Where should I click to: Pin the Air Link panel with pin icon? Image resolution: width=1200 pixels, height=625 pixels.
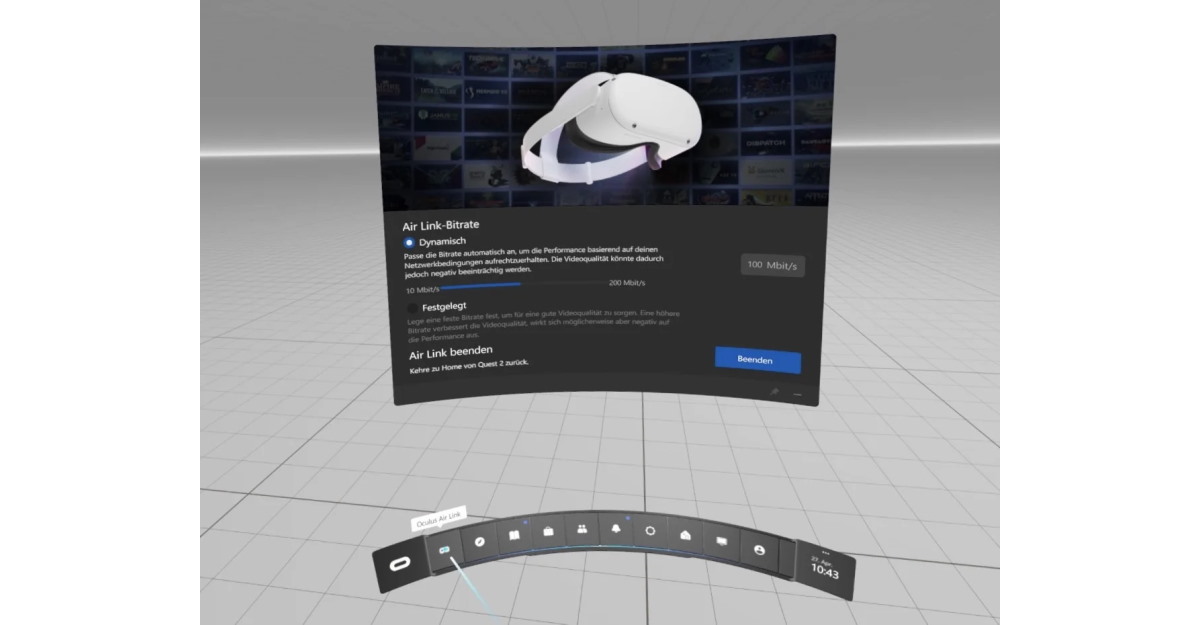[x=774, y=392]
